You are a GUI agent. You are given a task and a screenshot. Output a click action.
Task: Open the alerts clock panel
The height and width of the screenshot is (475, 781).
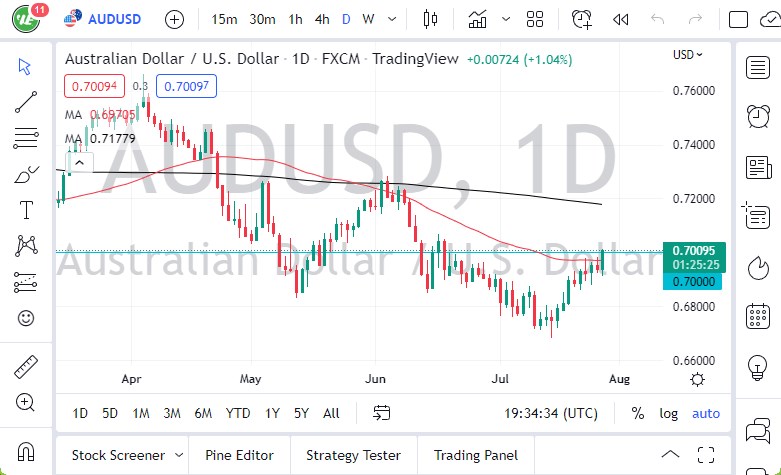(758, 117)
